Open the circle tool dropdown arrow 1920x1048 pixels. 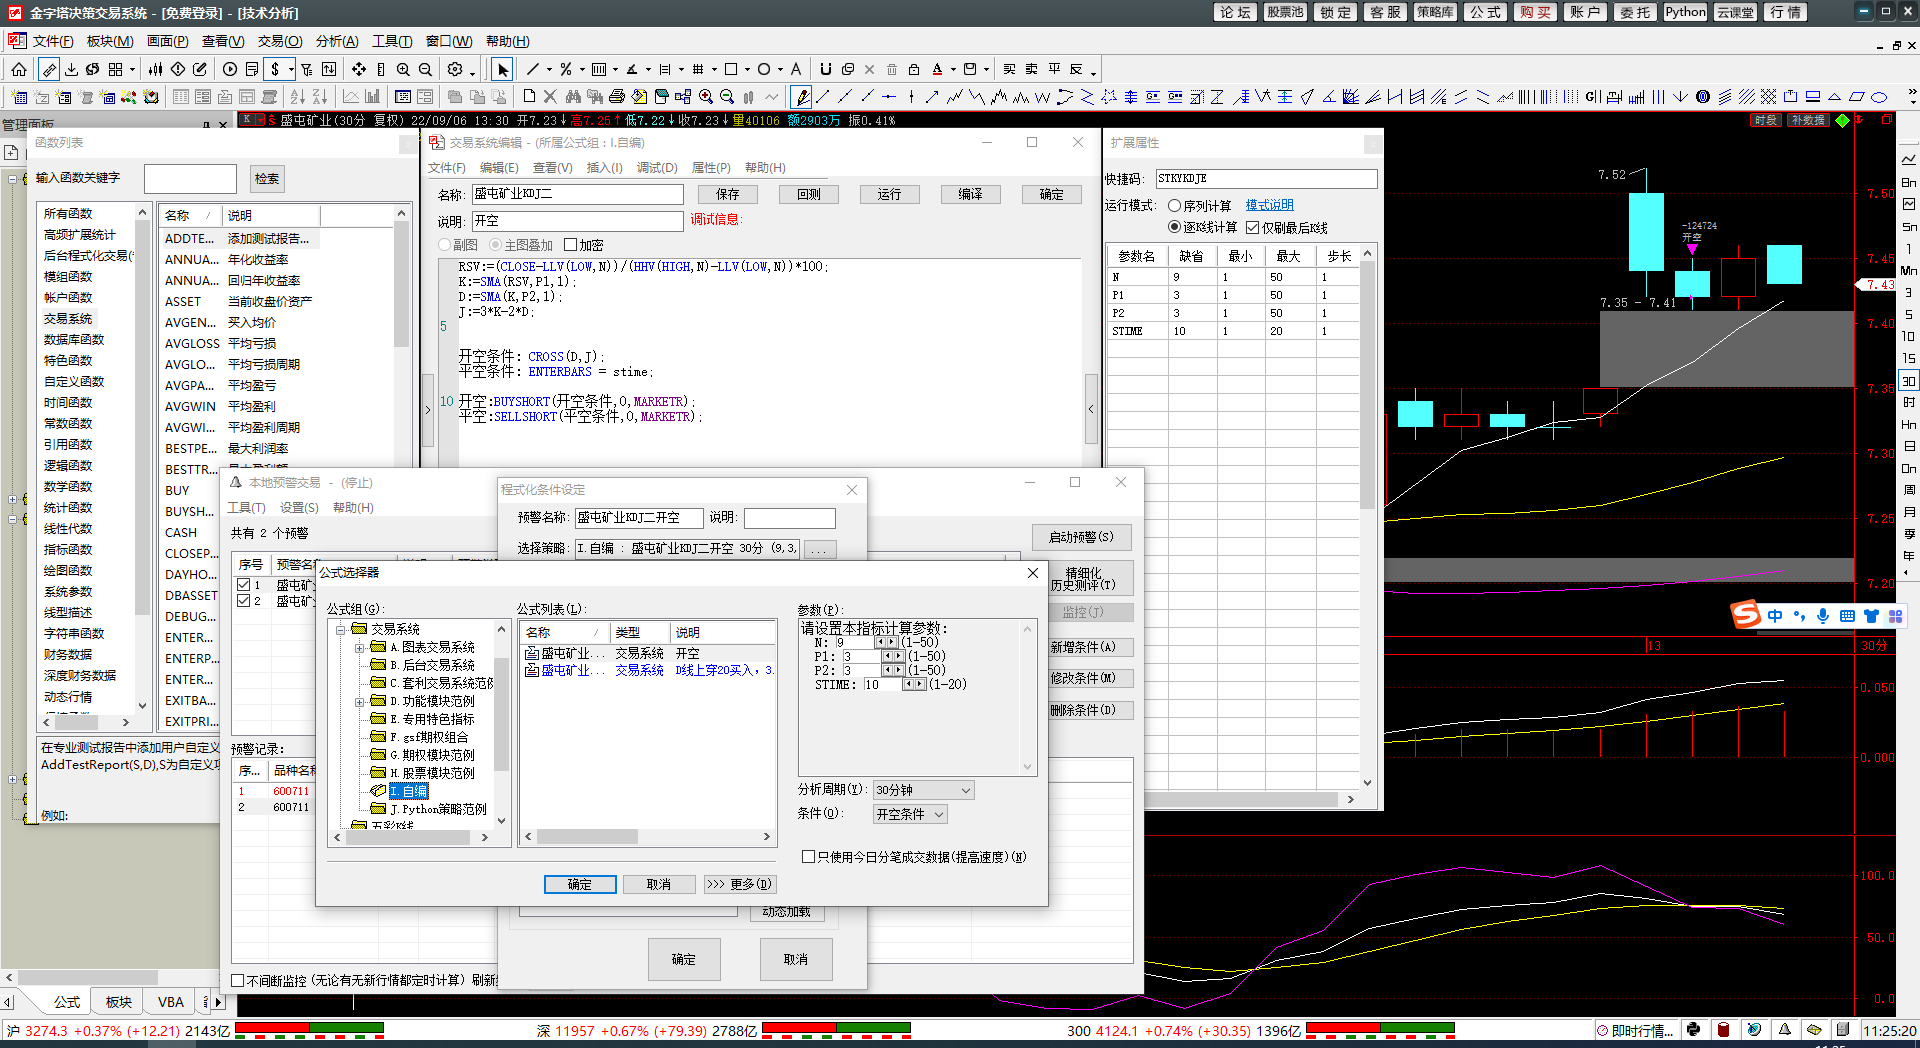pyautogui.click(x=780, y=69)
